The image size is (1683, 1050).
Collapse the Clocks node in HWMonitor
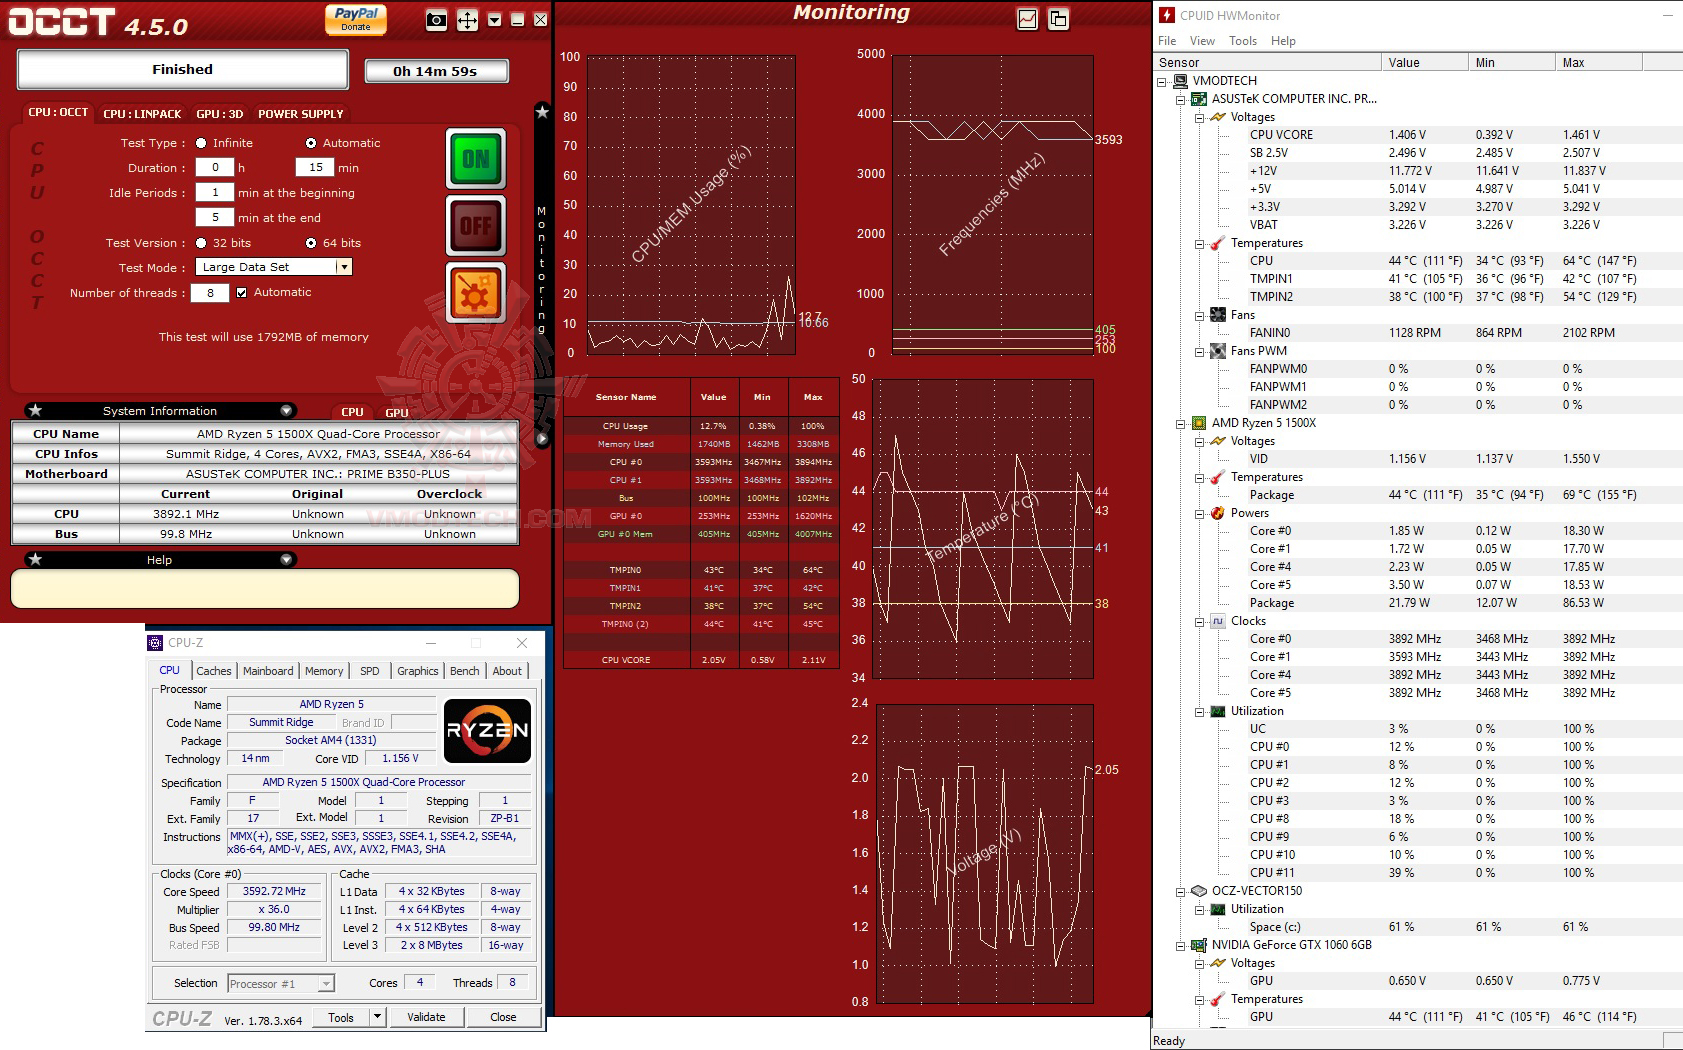[x=1199, y=621]
